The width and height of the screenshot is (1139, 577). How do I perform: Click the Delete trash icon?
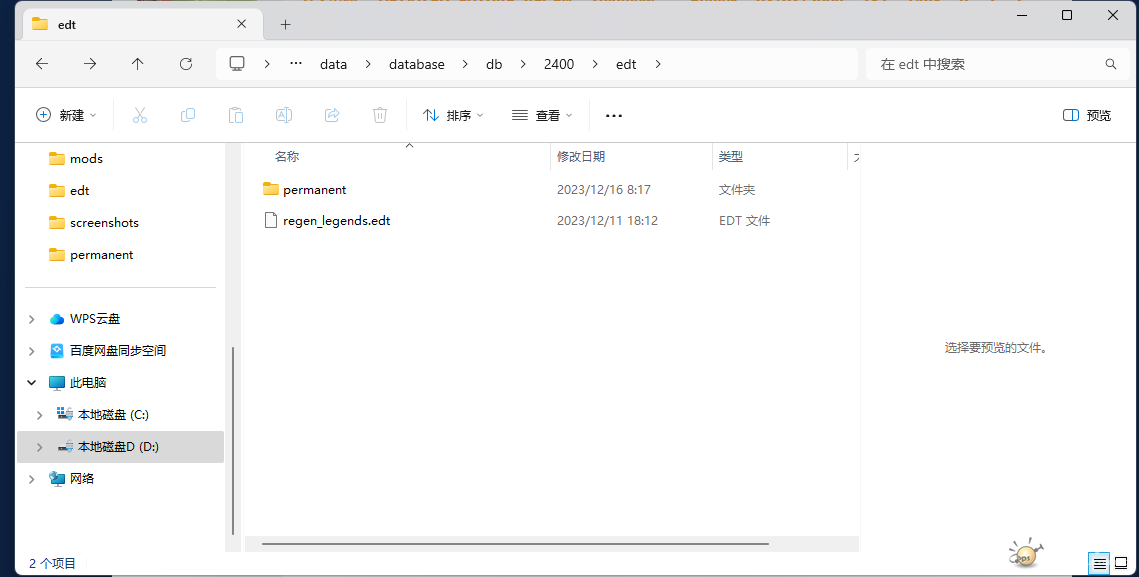[380, 115]
